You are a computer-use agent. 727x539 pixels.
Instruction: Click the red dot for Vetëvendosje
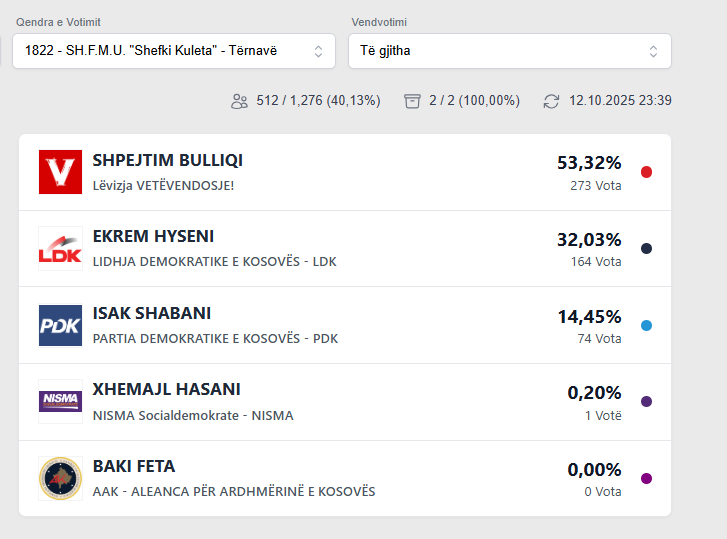[646, 172]
